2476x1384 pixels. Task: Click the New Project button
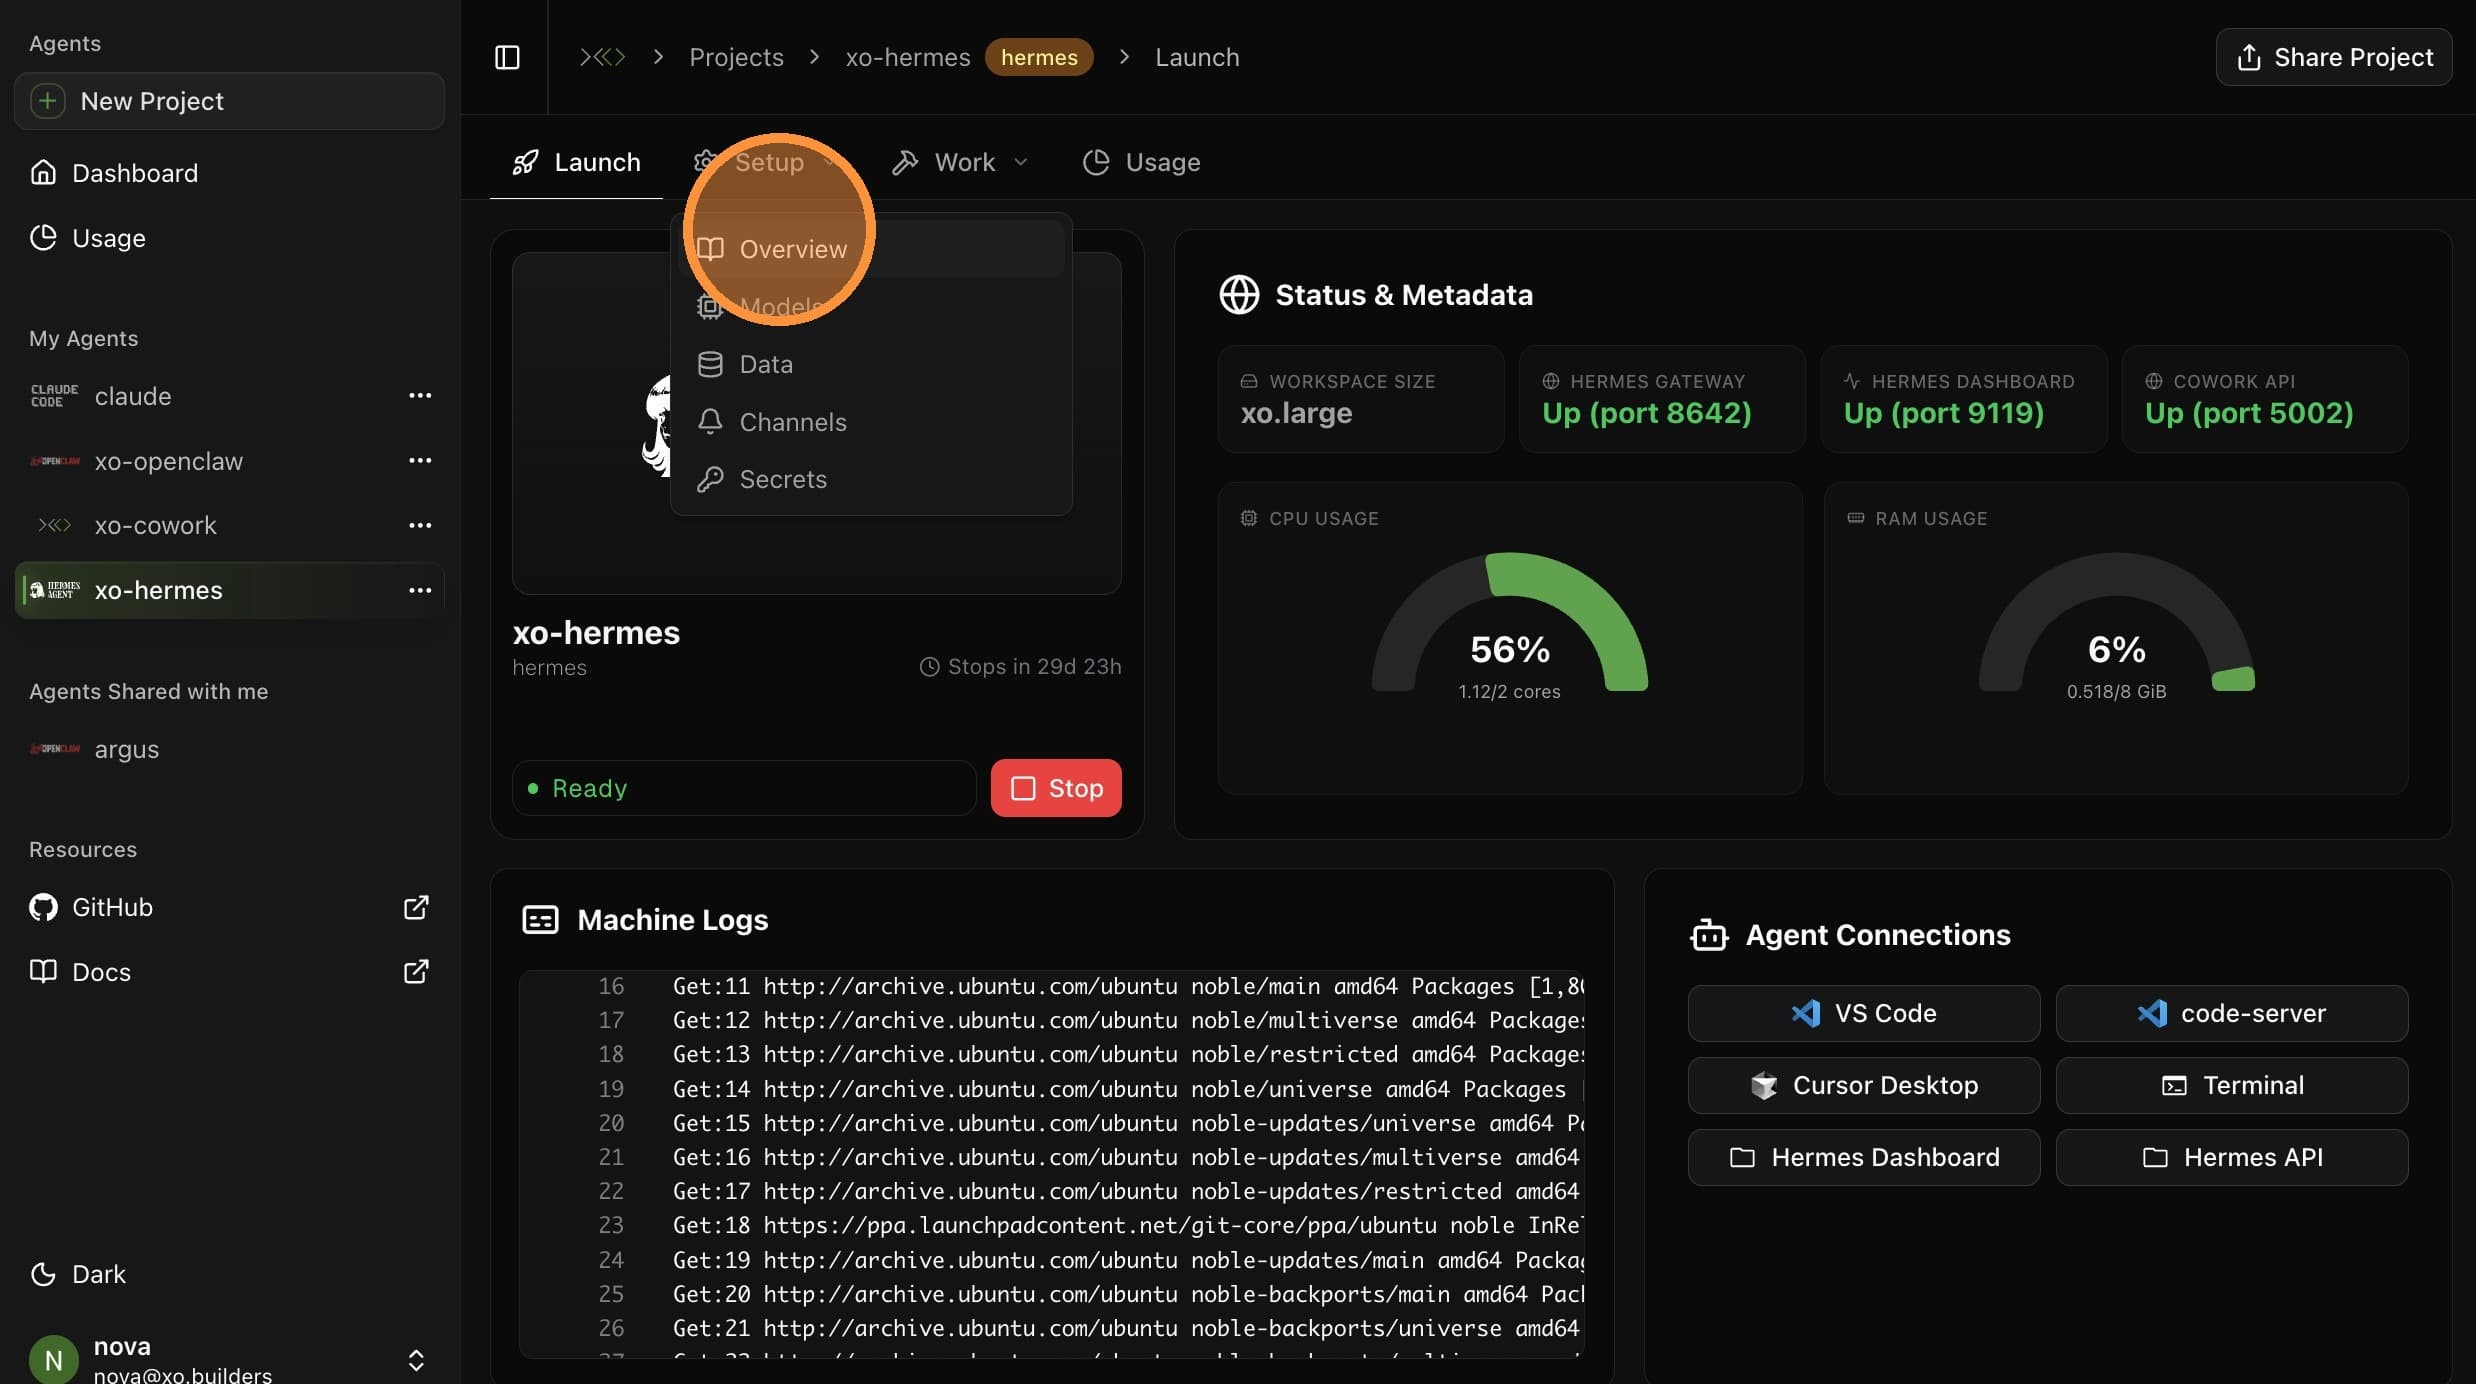tap(229, 101)
